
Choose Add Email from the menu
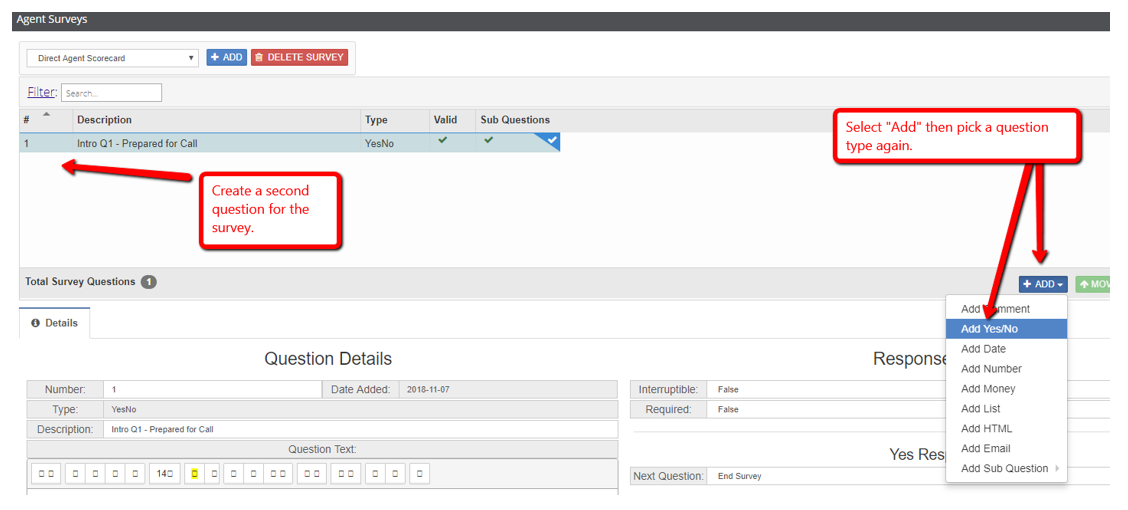point(1006,448)
